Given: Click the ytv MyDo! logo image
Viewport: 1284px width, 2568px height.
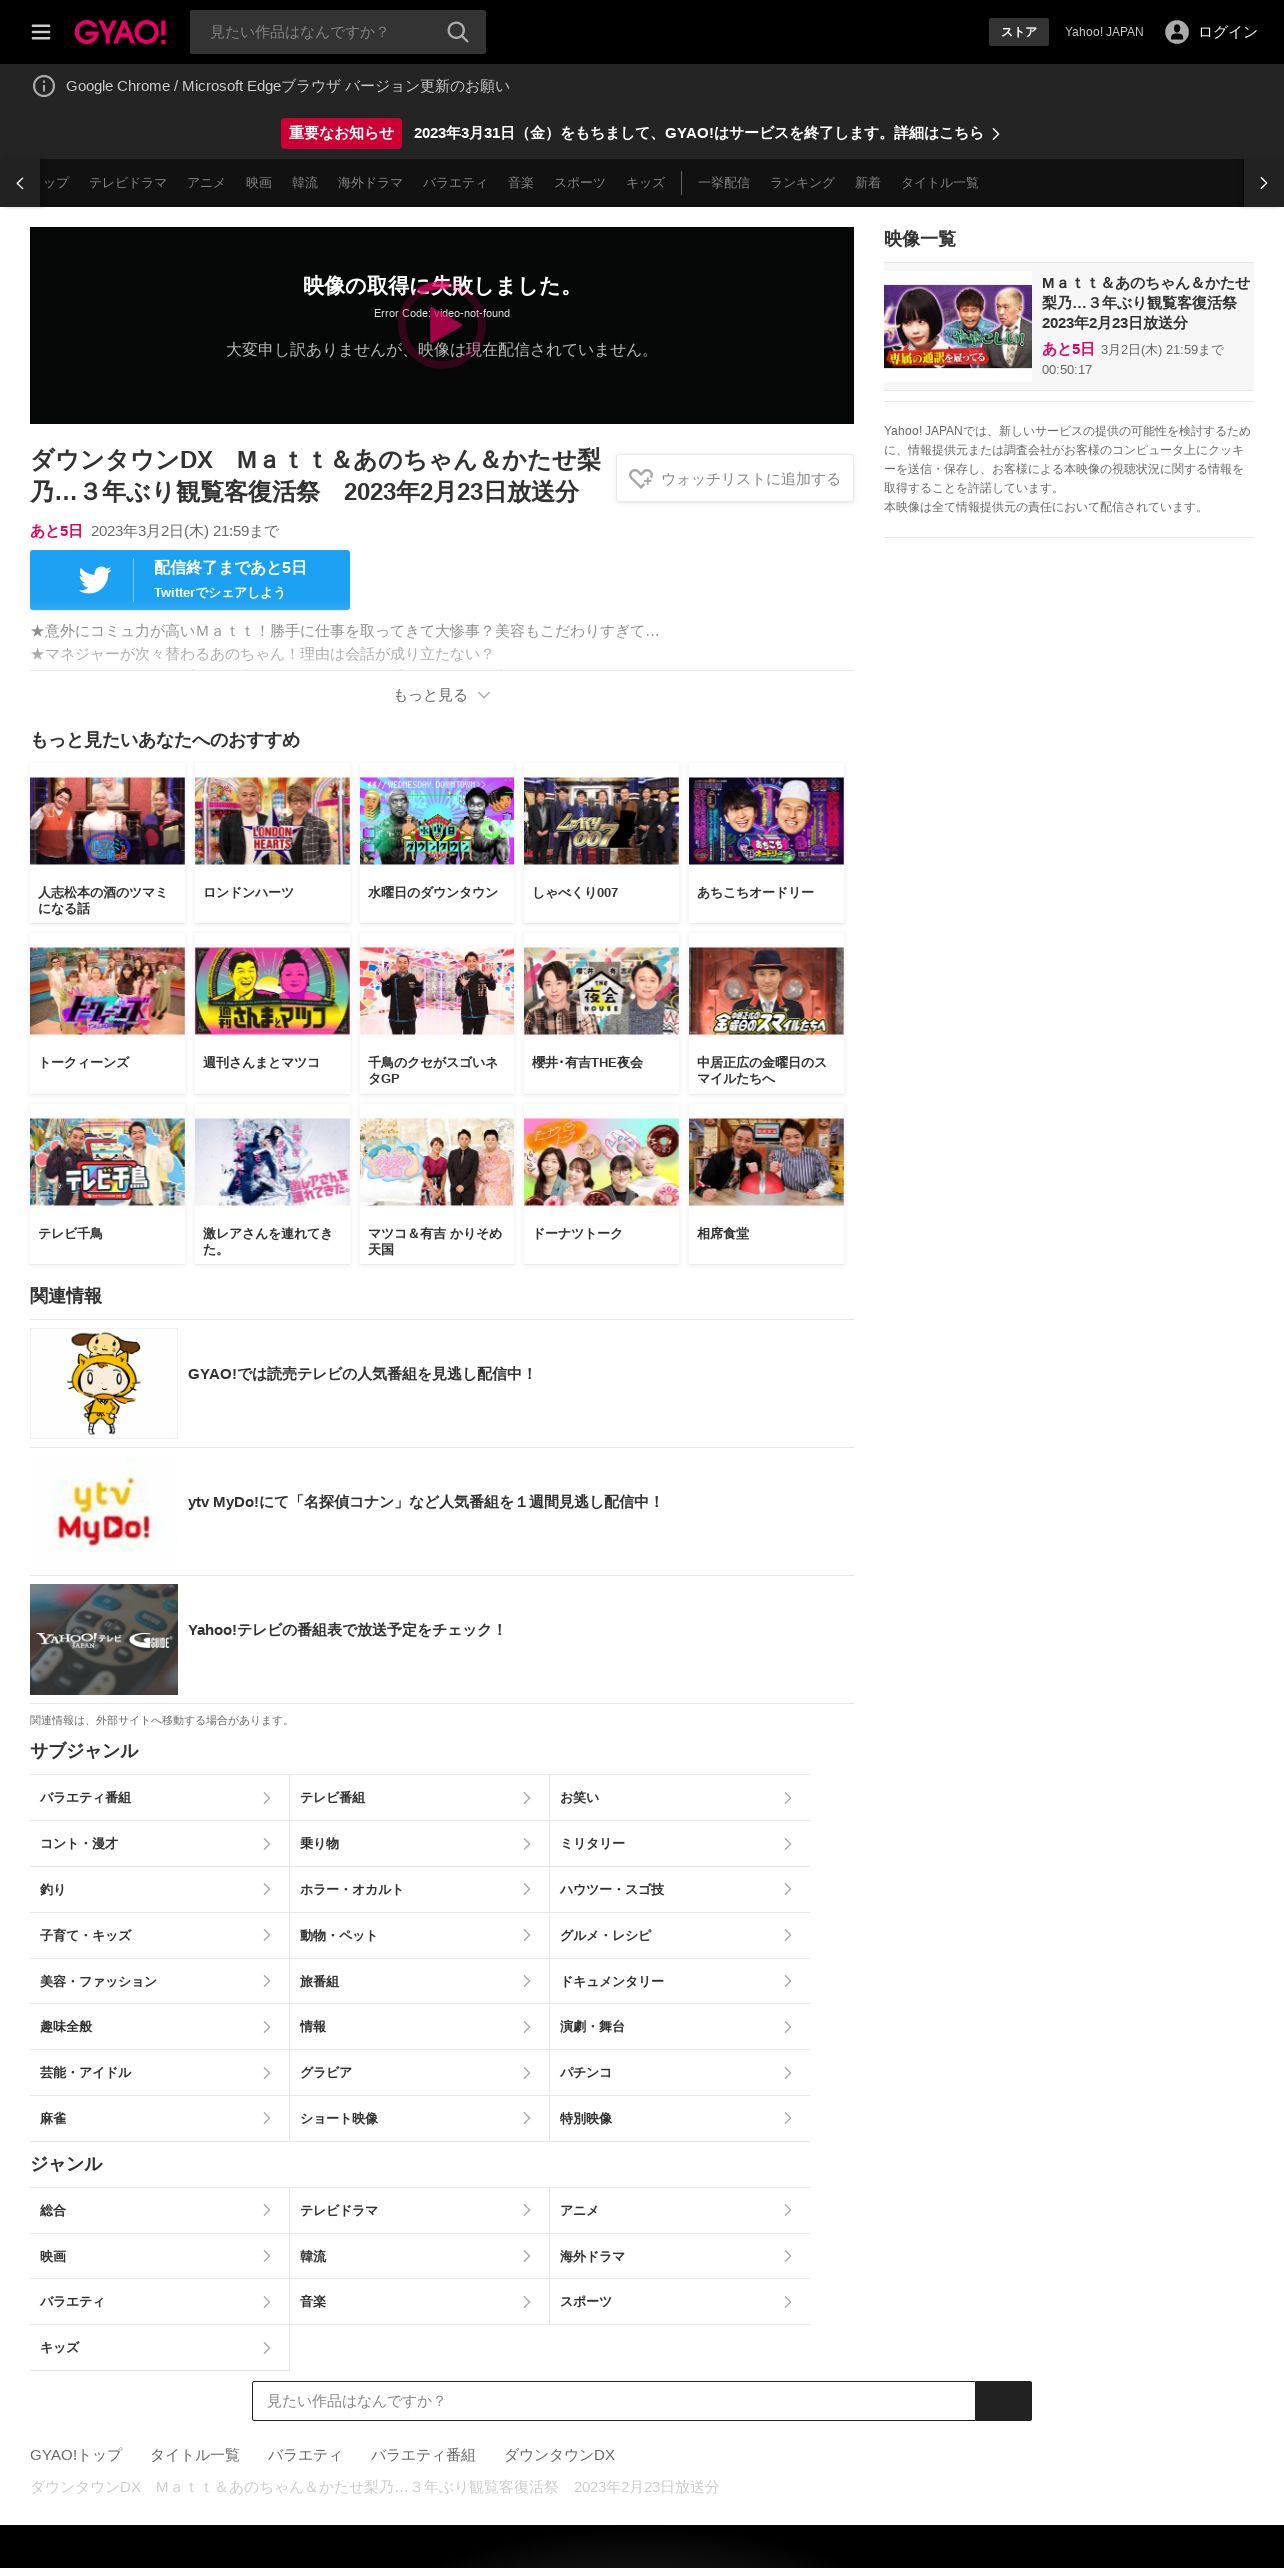Looking at the screenshot, I should [104, 1511].
